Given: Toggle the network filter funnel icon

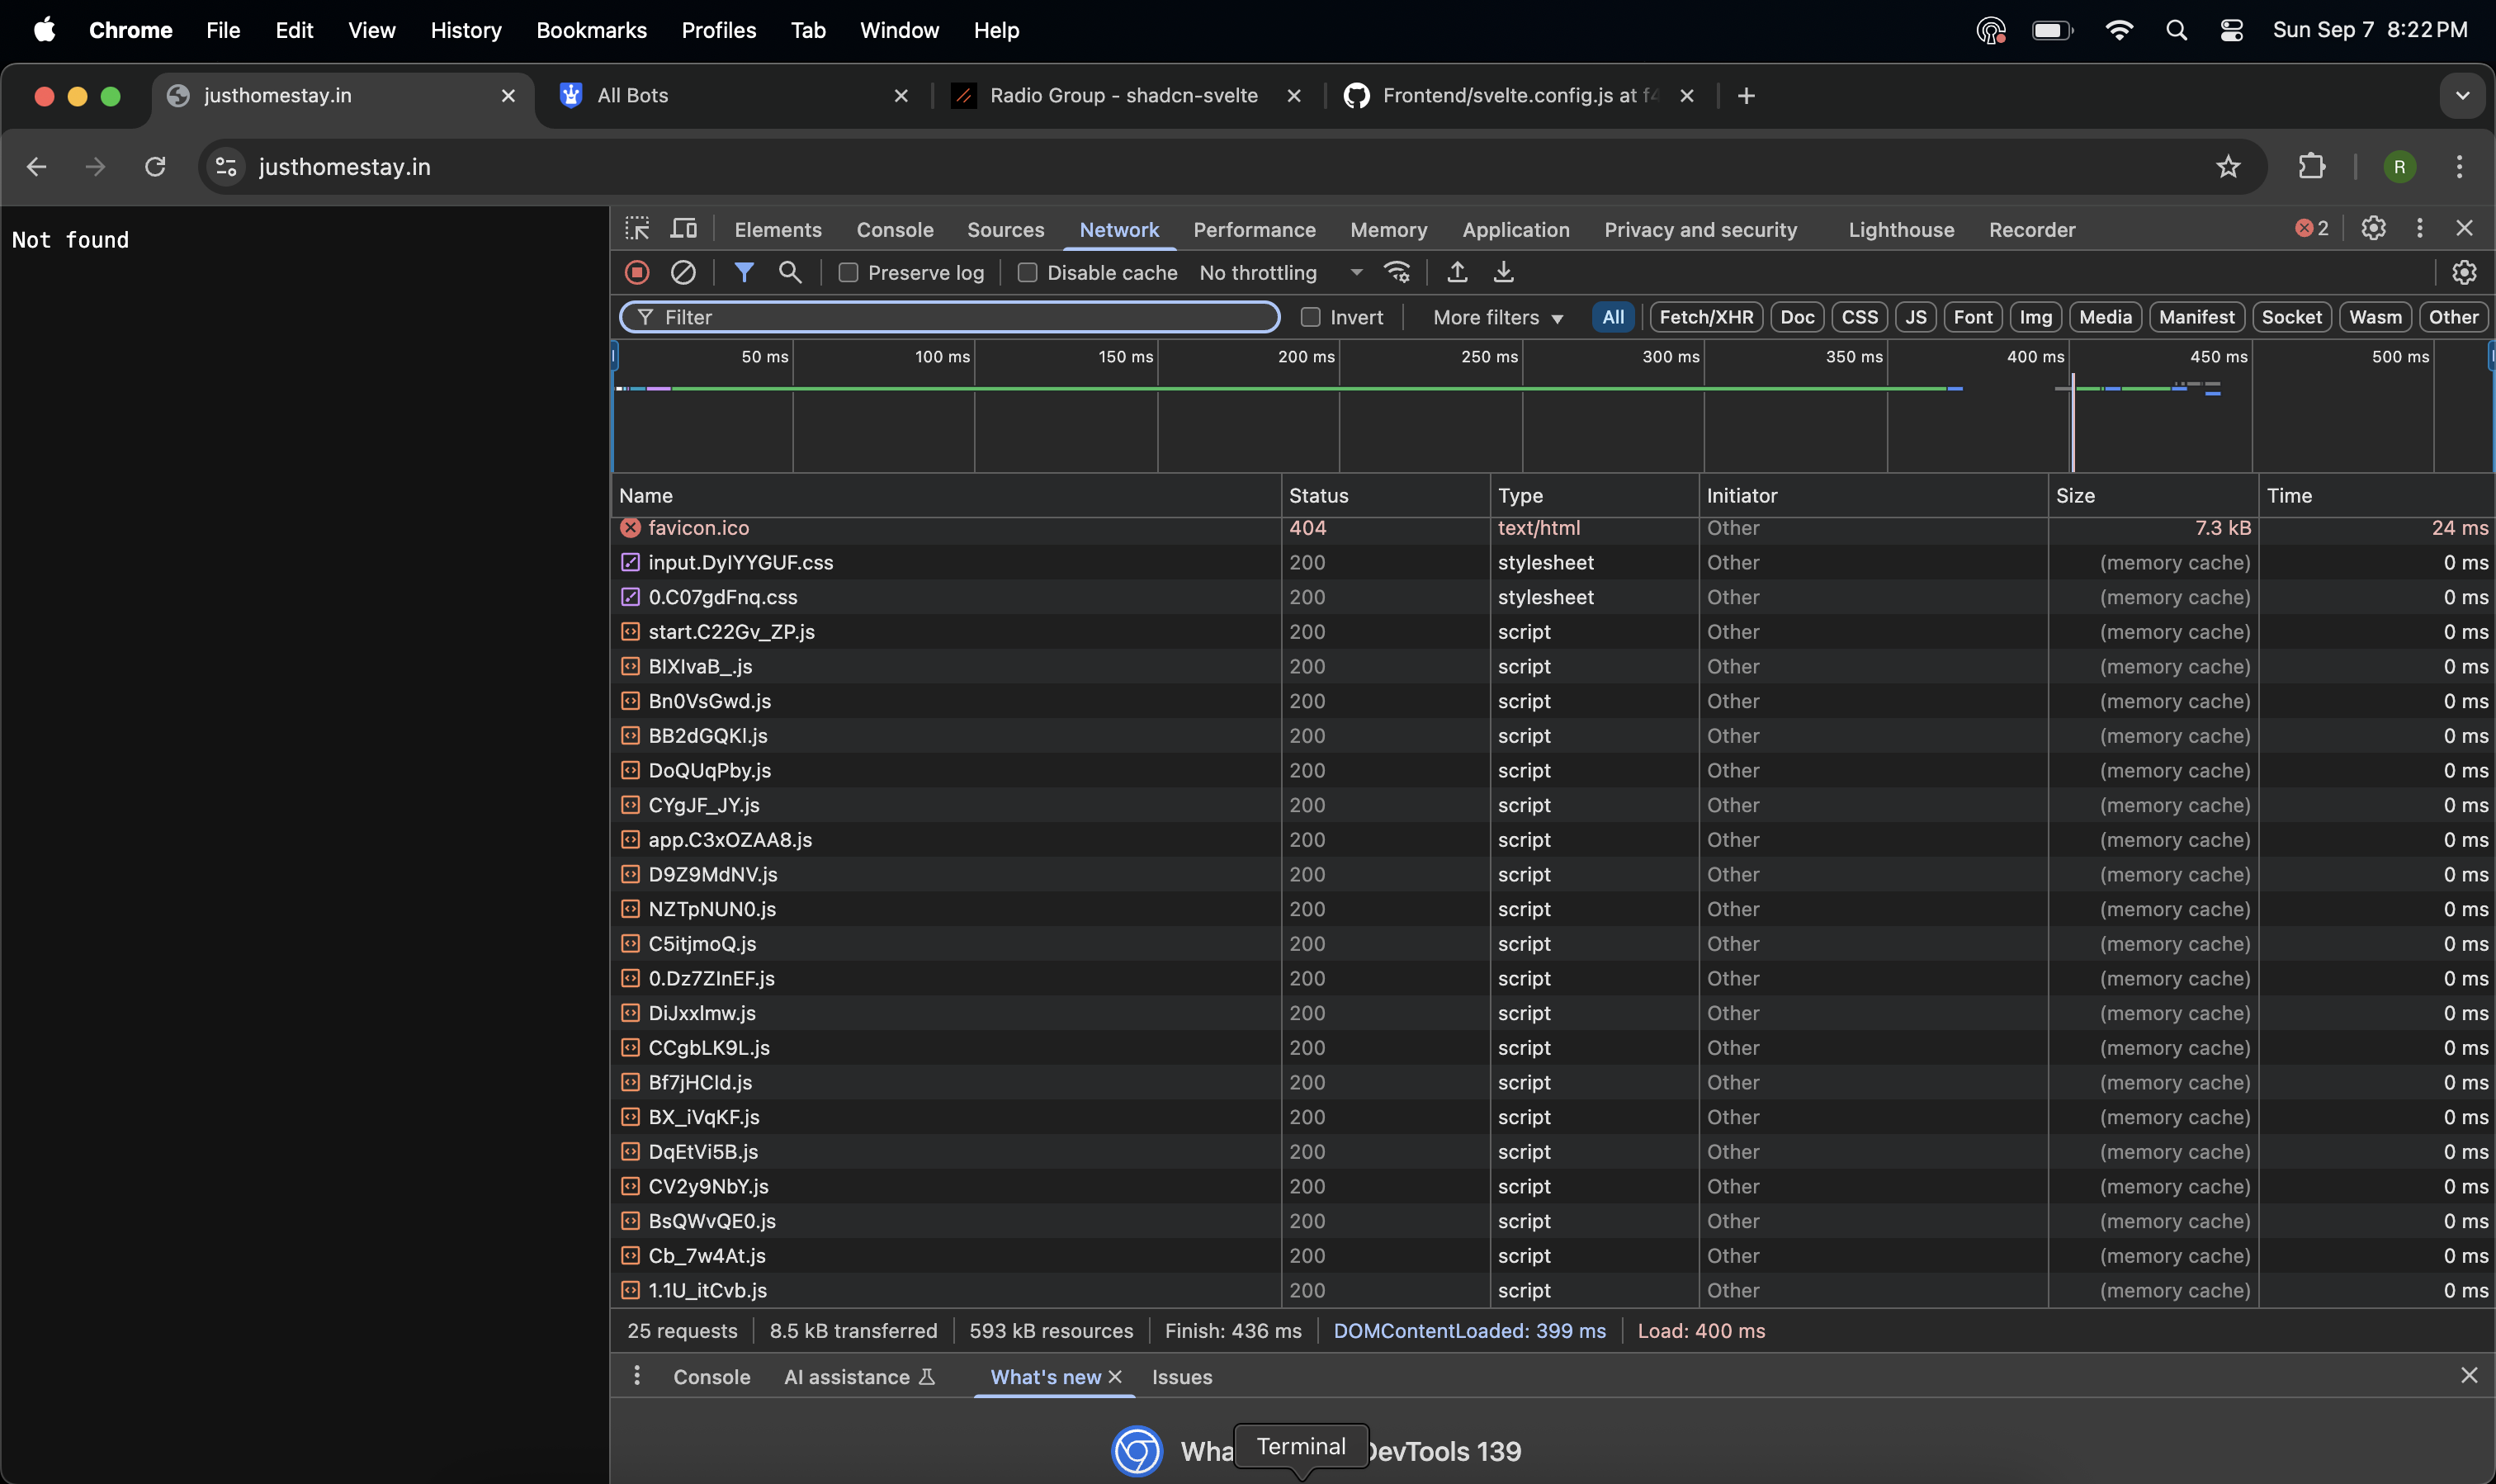Looking at the screenshot, I should [744, 272].
